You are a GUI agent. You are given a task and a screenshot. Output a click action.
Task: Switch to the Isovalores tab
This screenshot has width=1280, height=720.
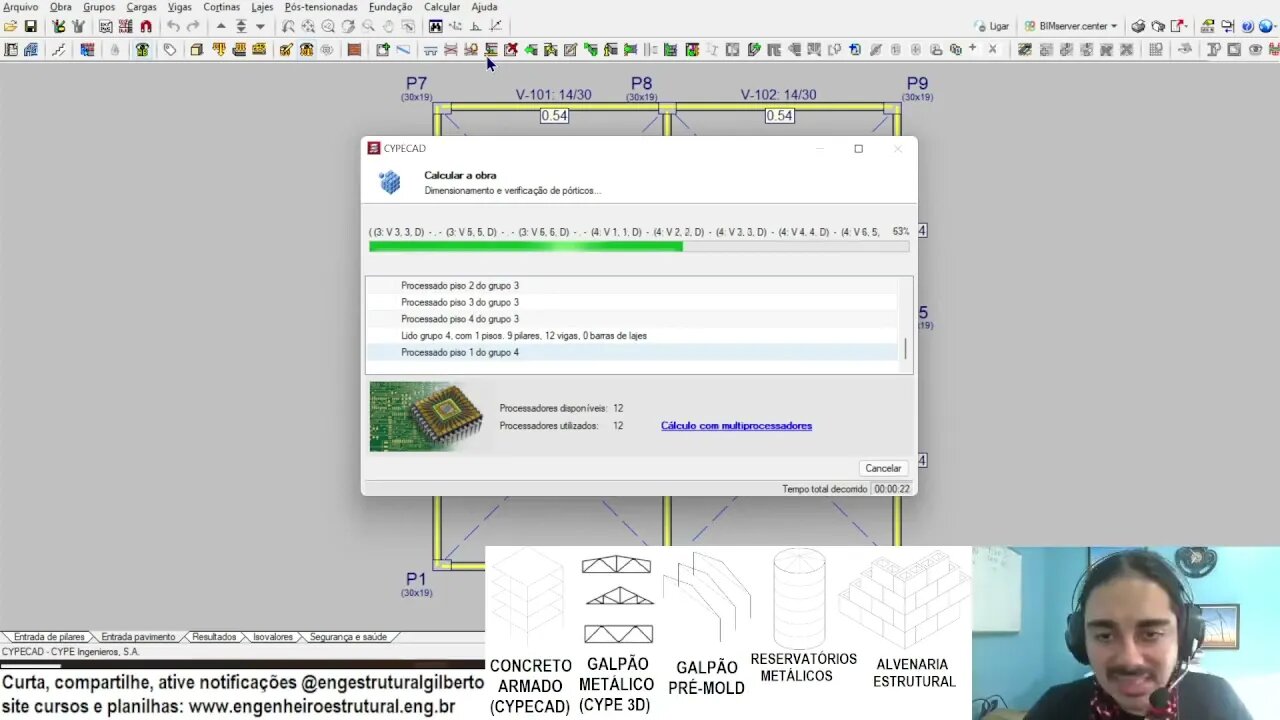[x=273, y=637]
